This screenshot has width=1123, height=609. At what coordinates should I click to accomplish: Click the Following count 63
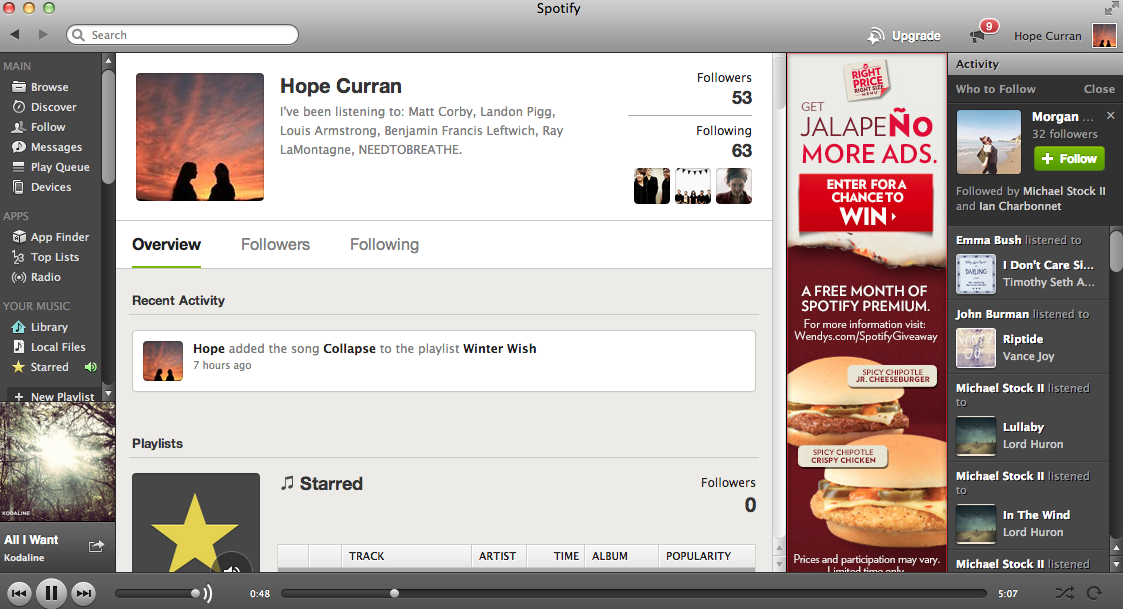pyautogui.click(x=742, y=150)
